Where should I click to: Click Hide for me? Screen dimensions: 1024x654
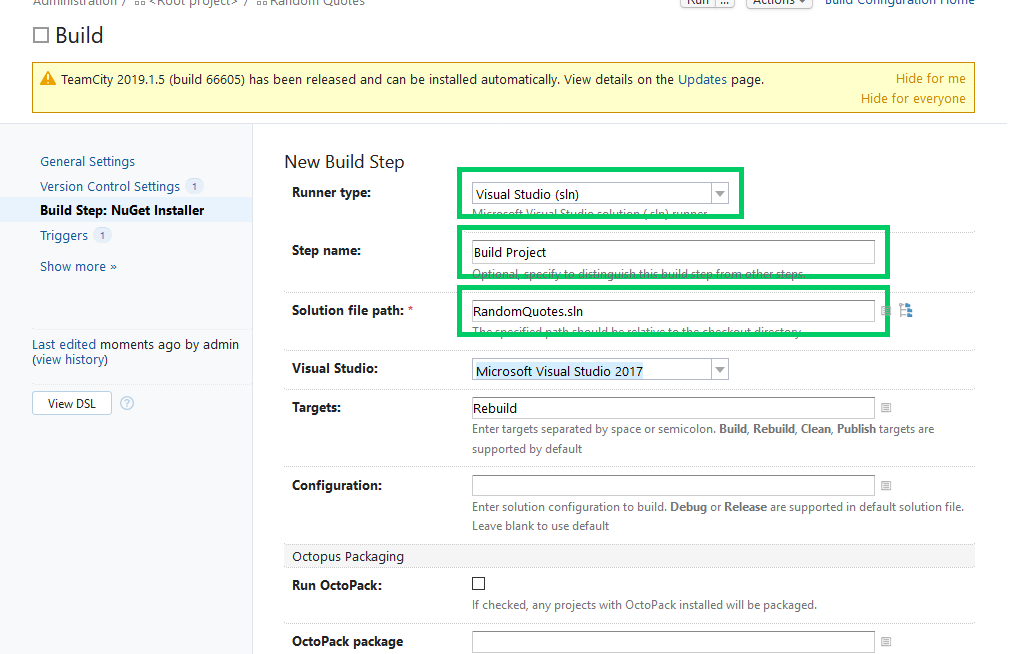tap(931, 78)
